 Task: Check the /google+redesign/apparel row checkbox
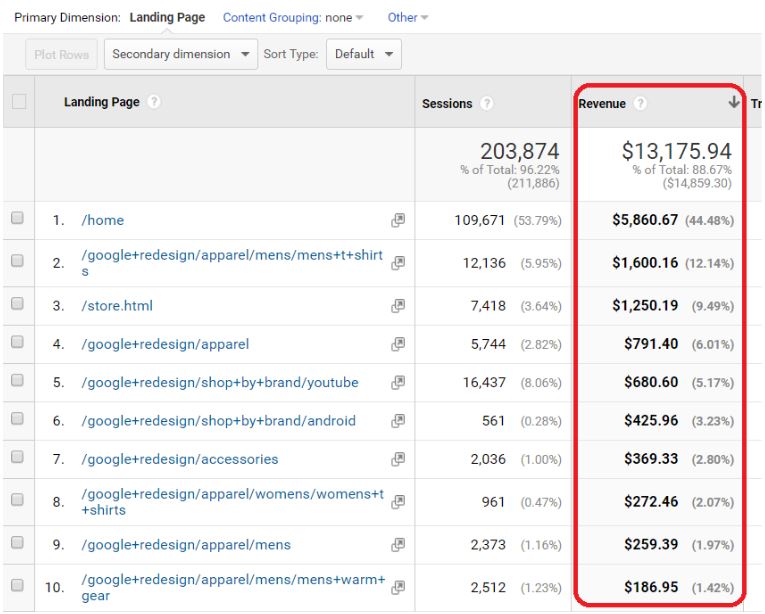pyautogui.click(x=17, y=342)
